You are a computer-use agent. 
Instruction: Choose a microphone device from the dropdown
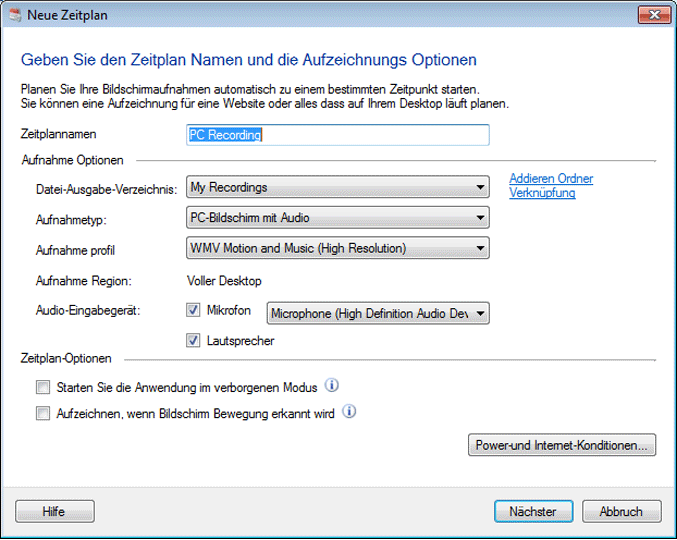pyautogui.click(x=378, y=314)
